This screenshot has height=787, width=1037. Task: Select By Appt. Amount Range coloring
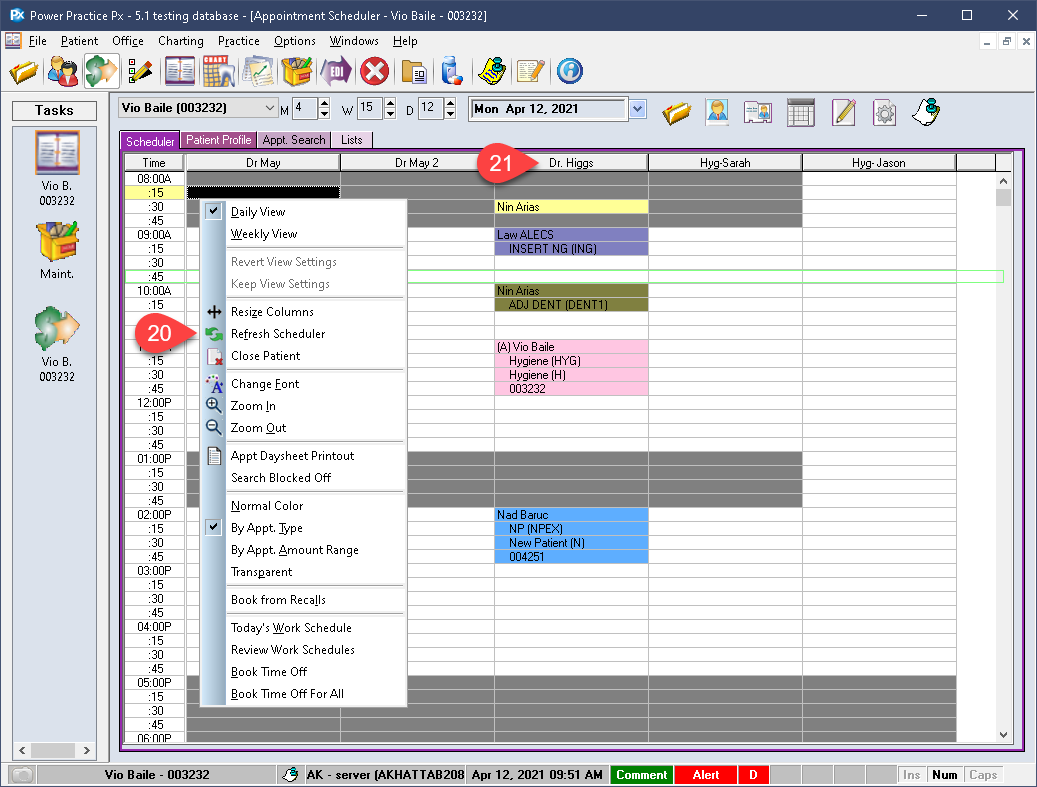point(294,550)
